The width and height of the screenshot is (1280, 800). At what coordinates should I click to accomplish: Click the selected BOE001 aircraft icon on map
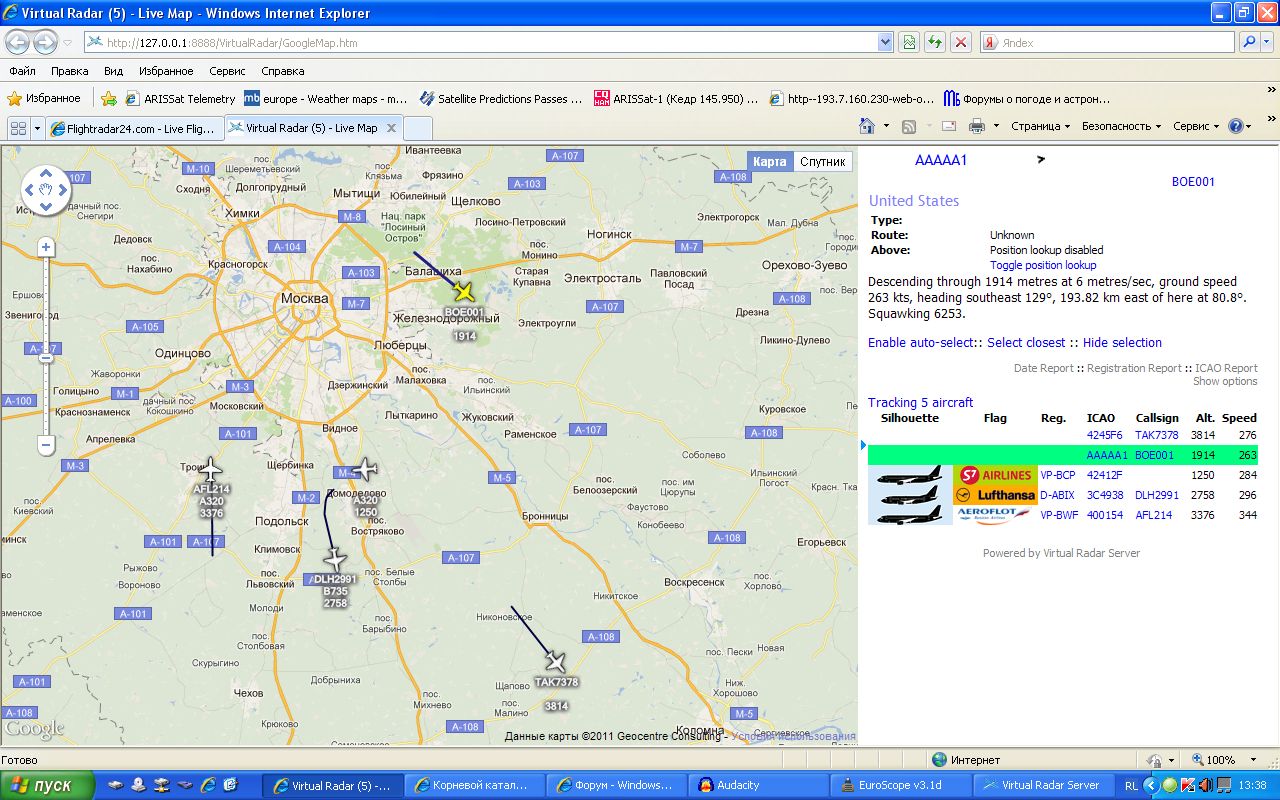point(463,291)
